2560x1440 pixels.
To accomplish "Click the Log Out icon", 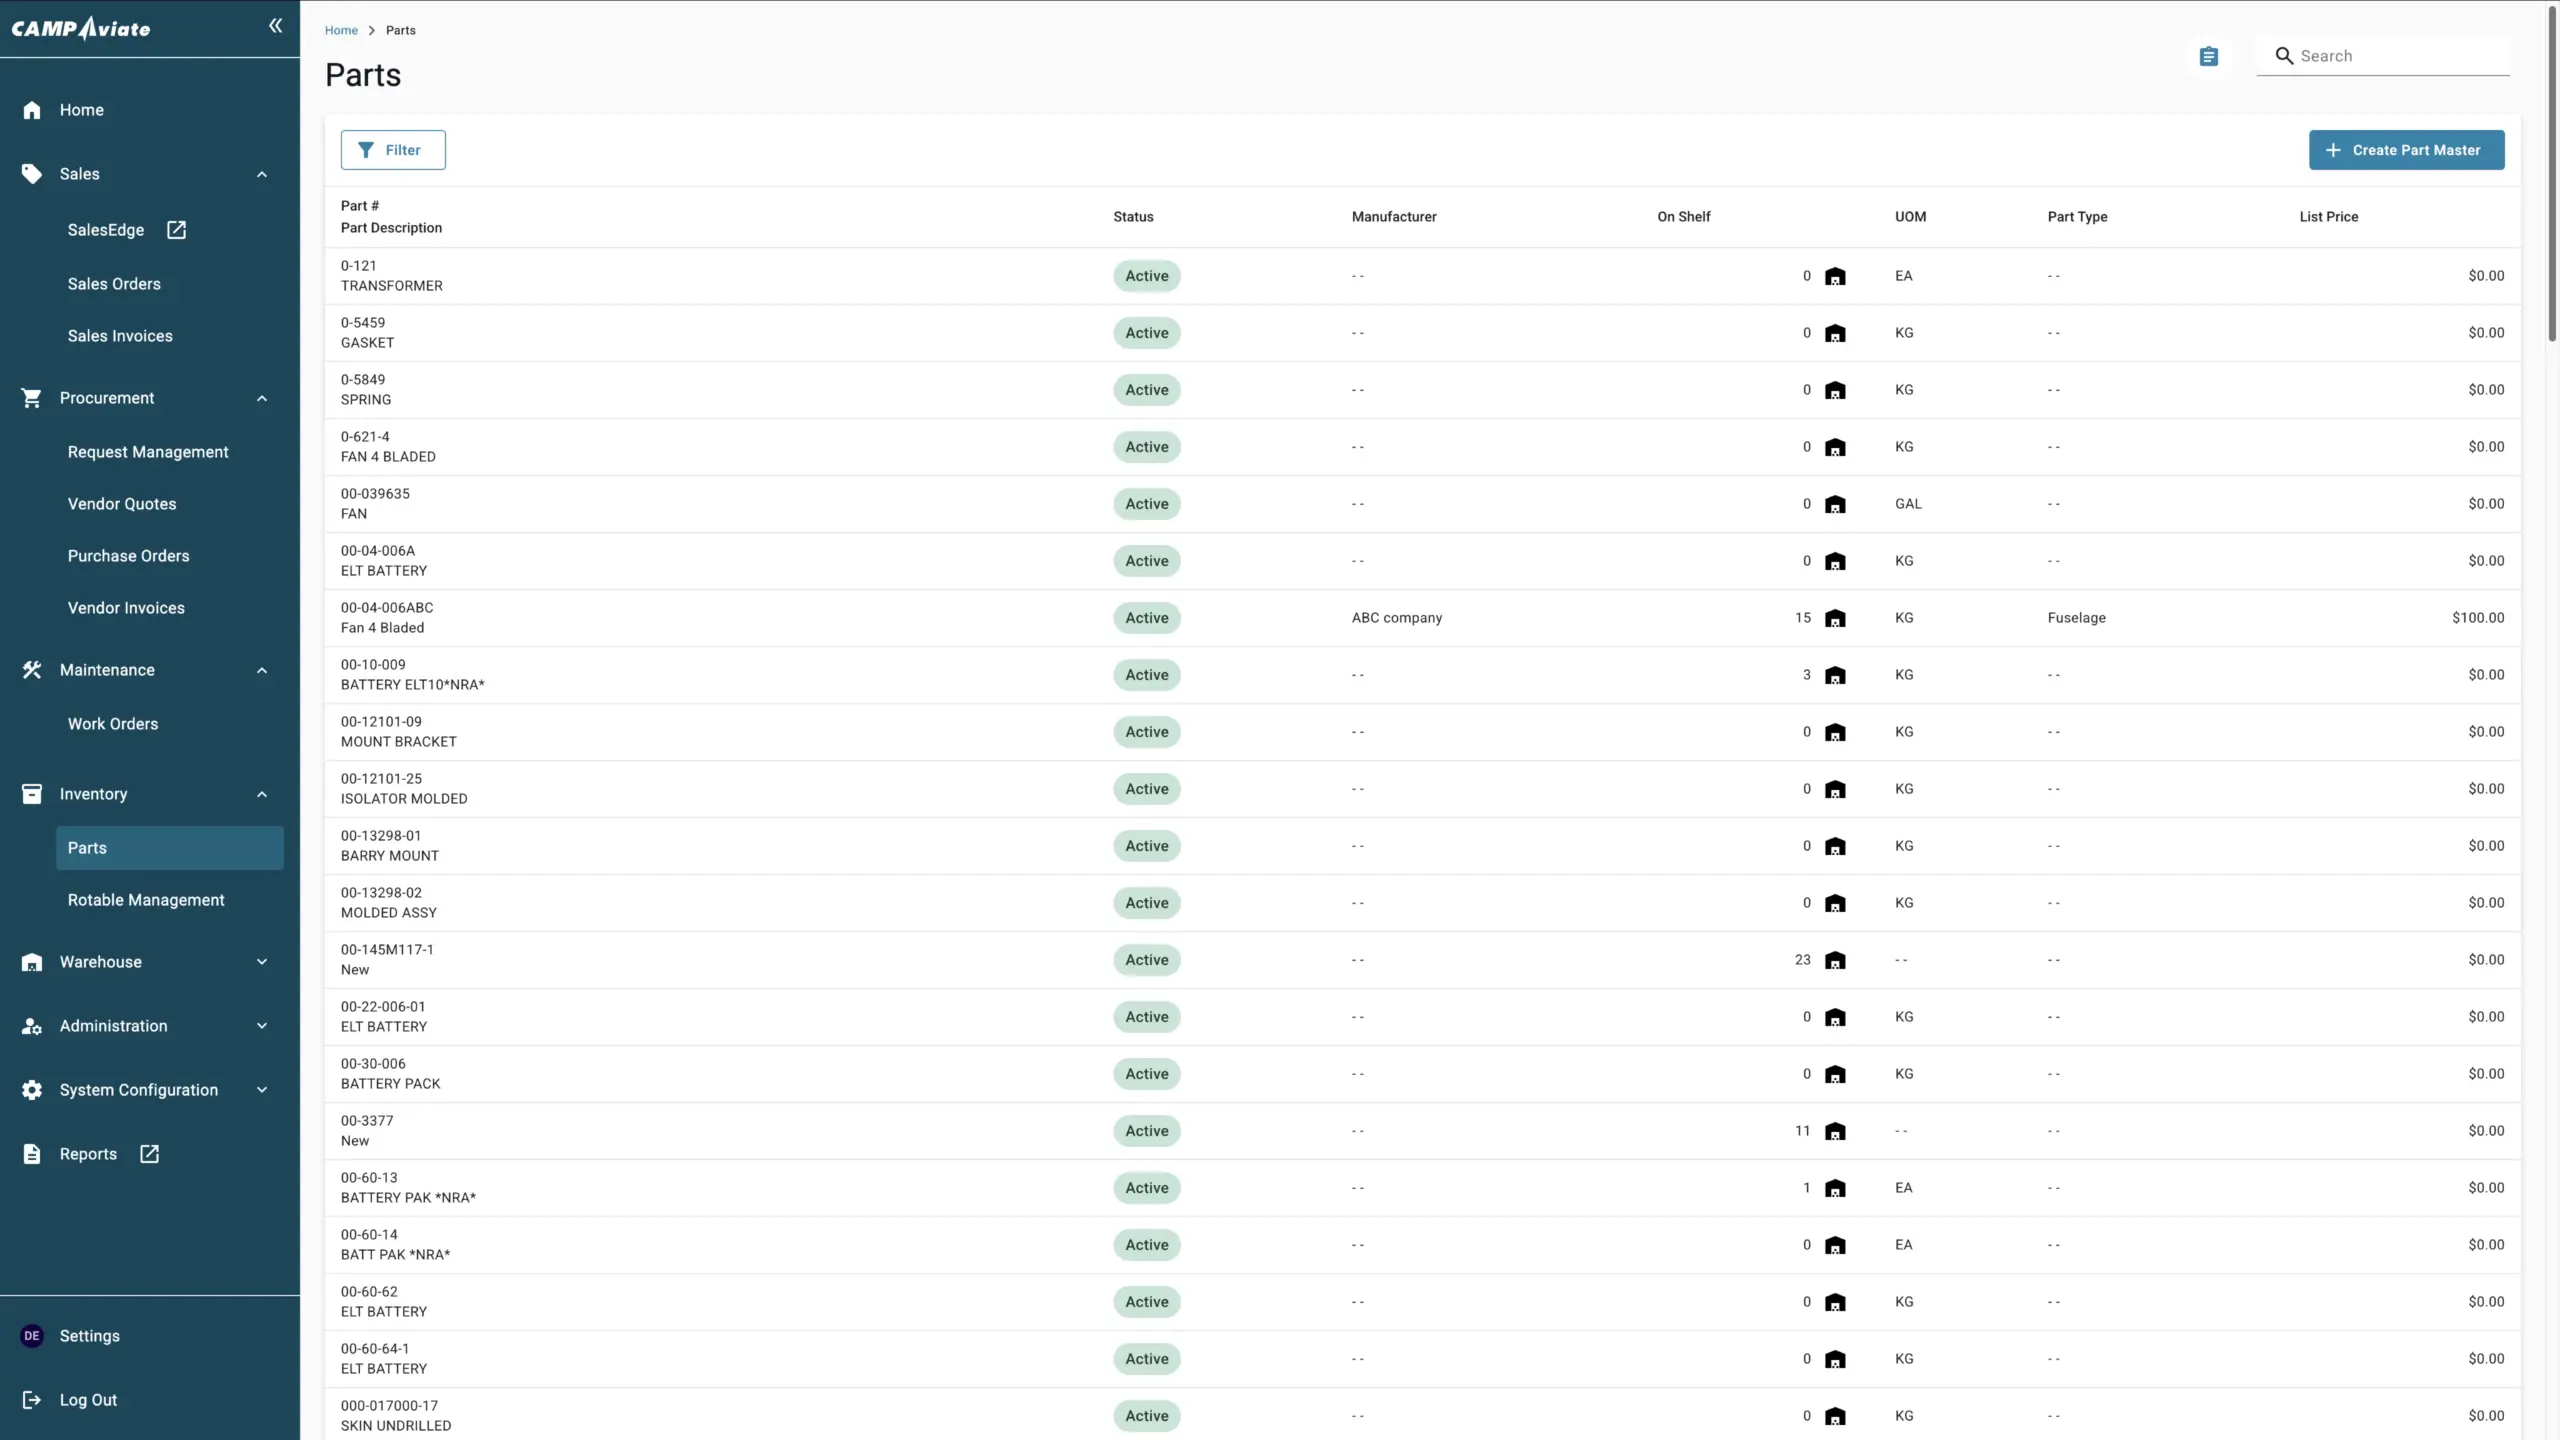I will 32,1400.
